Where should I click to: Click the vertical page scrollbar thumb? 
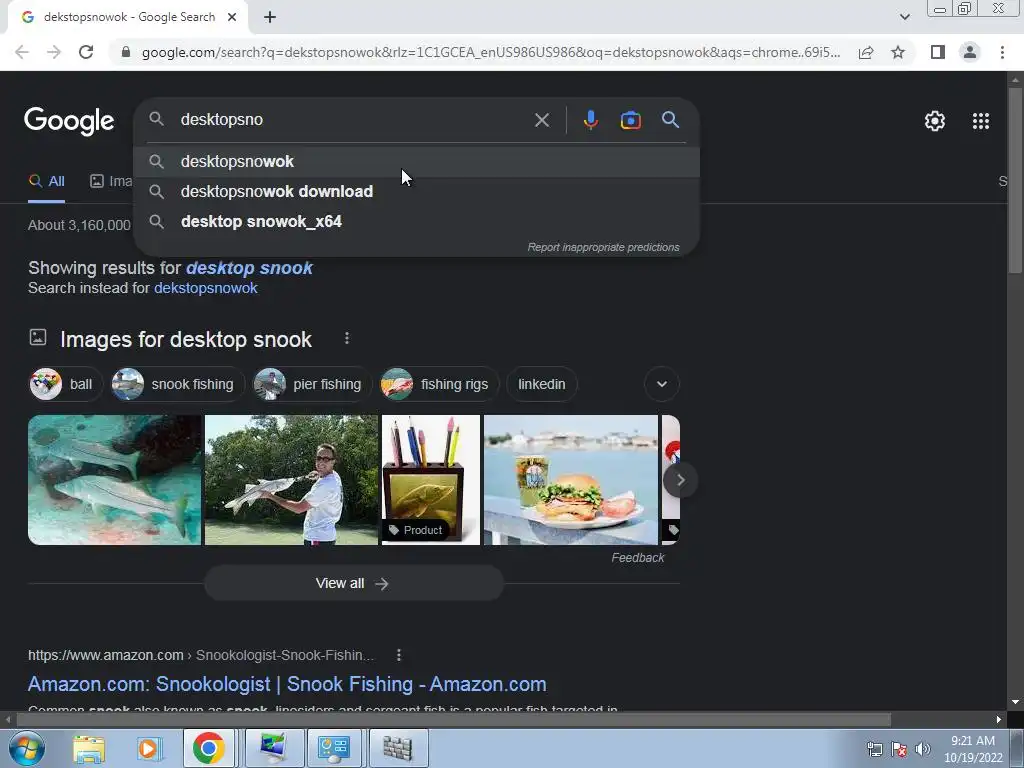[1015, 179]
